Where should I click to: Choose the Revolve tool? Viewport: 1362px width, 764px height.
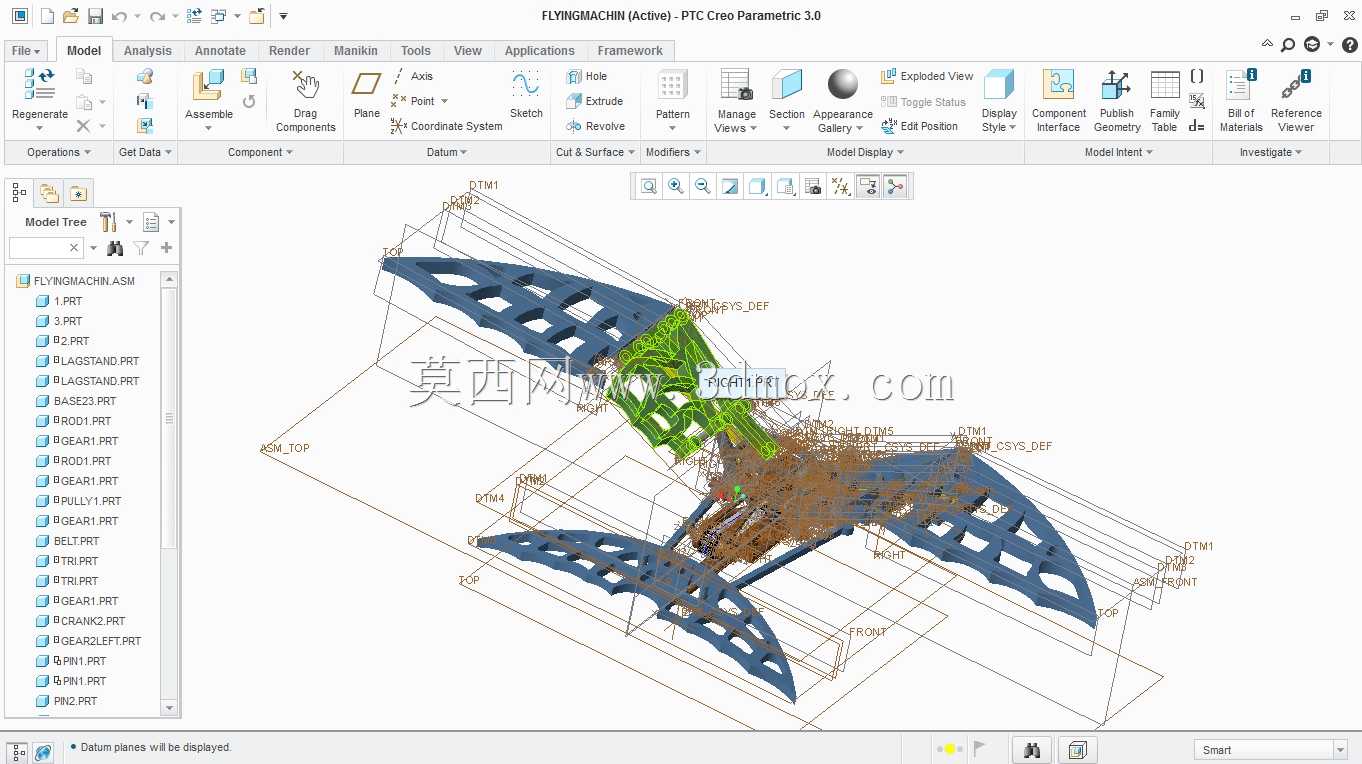click(596, 126)
